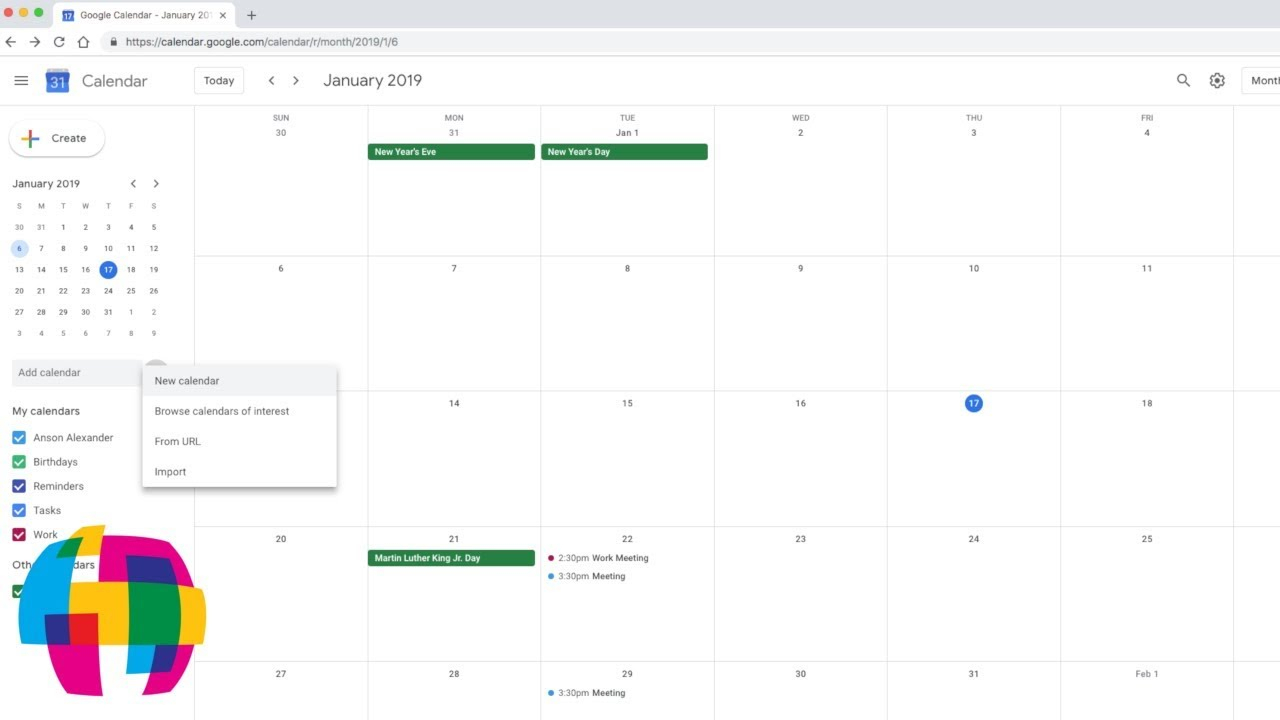Click the Google Calendar logo icon
The height and width of the screenshot is (720, 1280).
pyautogui.click(x=57, y=81)
